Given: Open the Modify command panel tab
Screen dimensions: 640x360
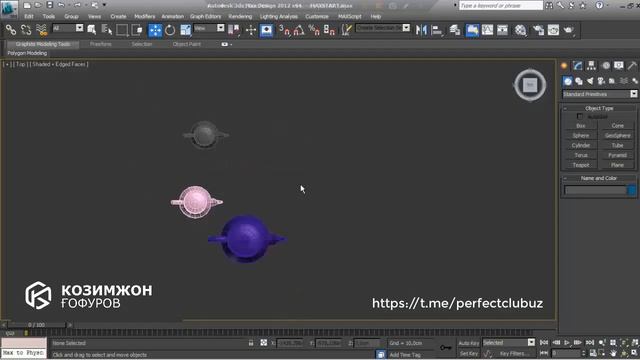Looking at the screenshot, I should click(x=578, y=66).
